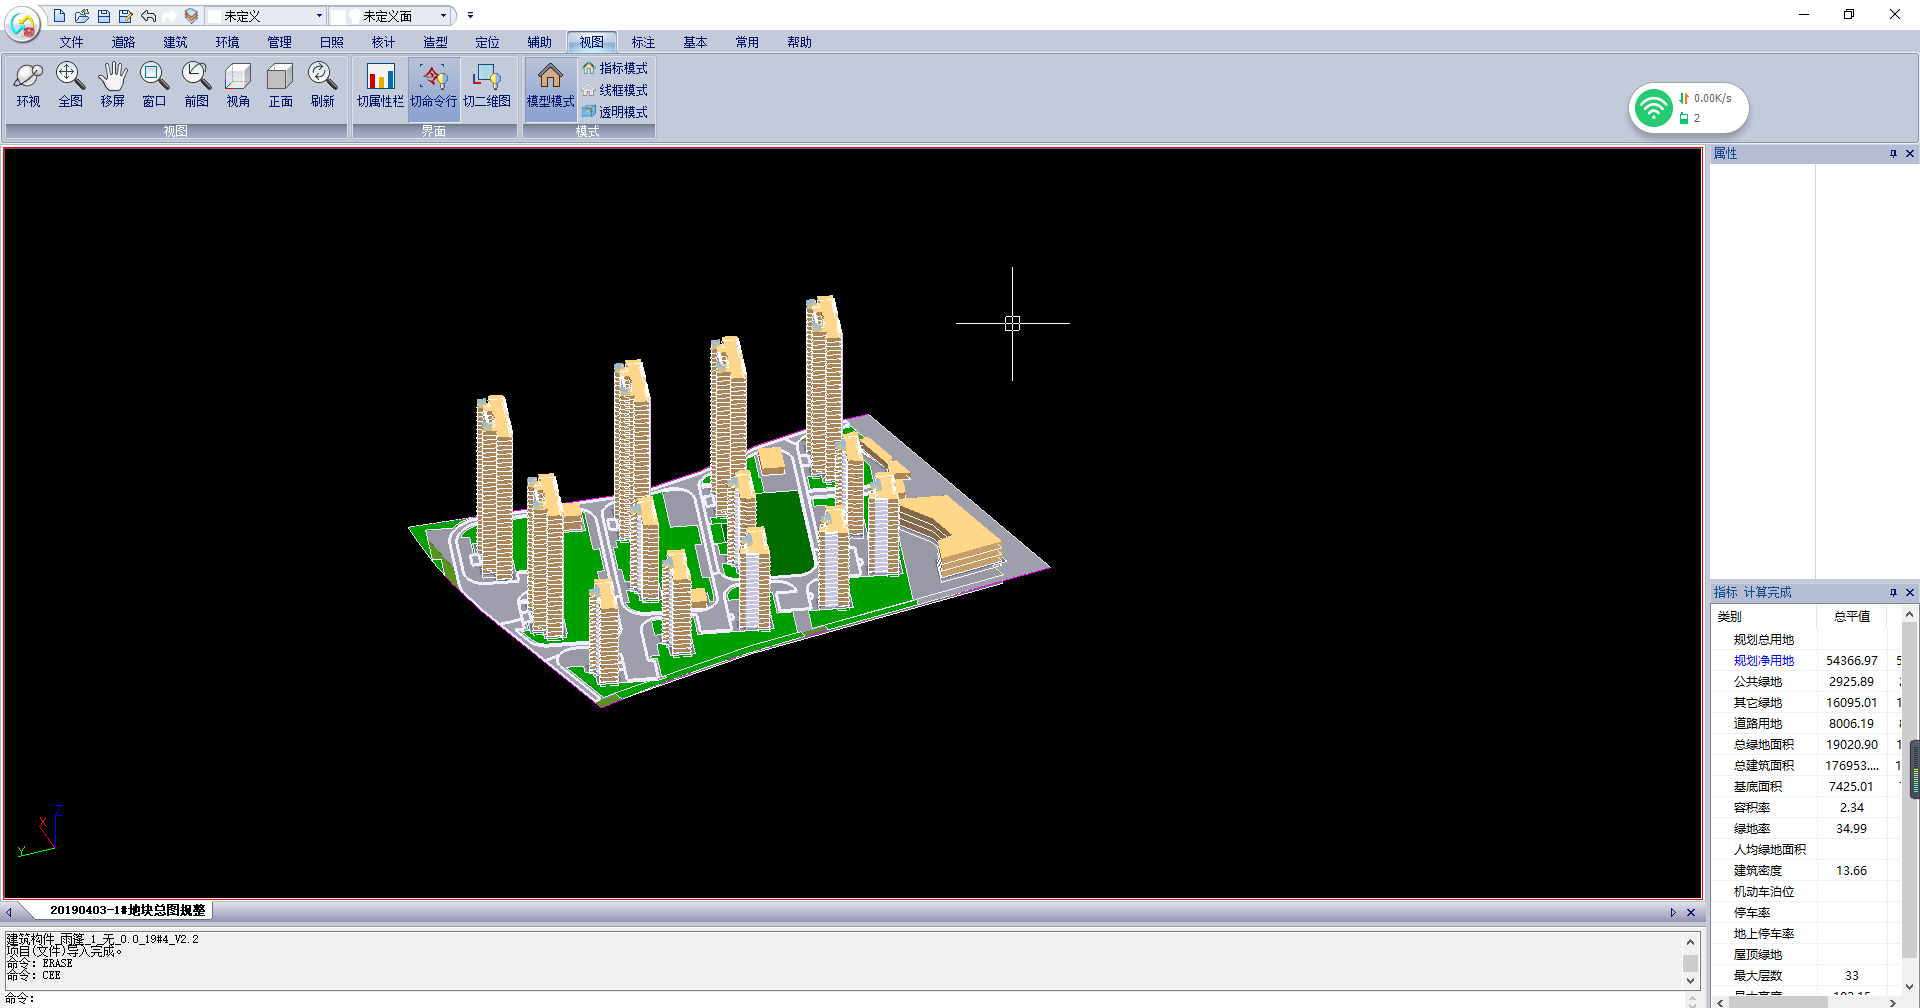1920x1008 pixels.
Task: Activate the 移屏 pan hand tool
Action: pyautogui.click(x=112, y=84)
